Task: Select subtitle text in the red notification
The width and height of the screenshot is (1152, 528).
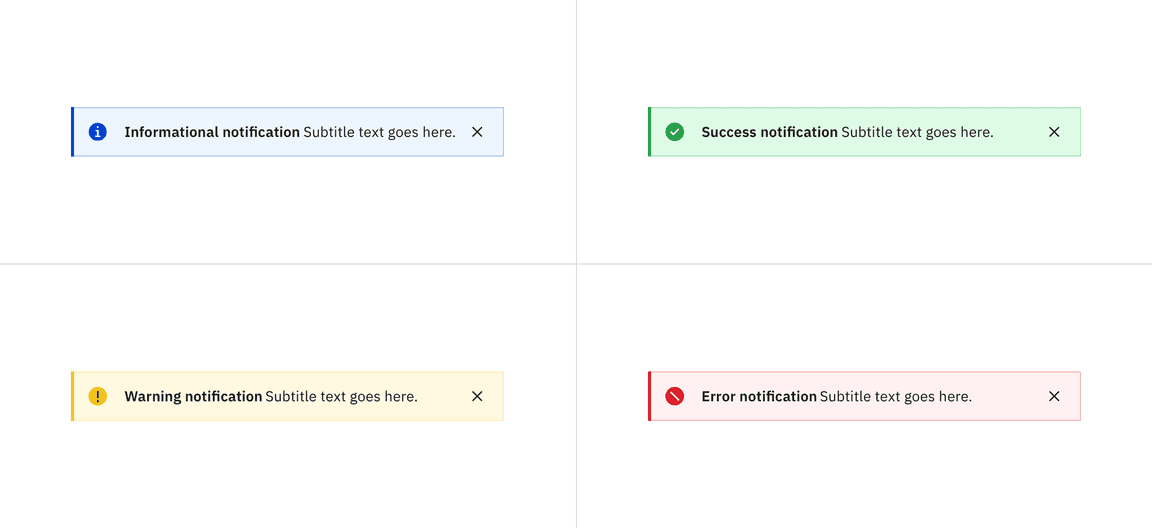Action: (x=895, y=396)
